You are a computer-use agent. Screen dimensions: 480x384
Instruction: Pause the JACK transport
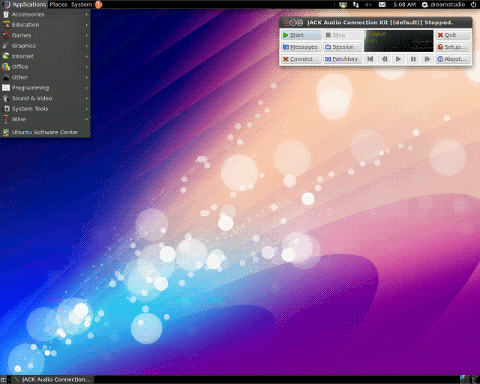[x=413, y=59]
